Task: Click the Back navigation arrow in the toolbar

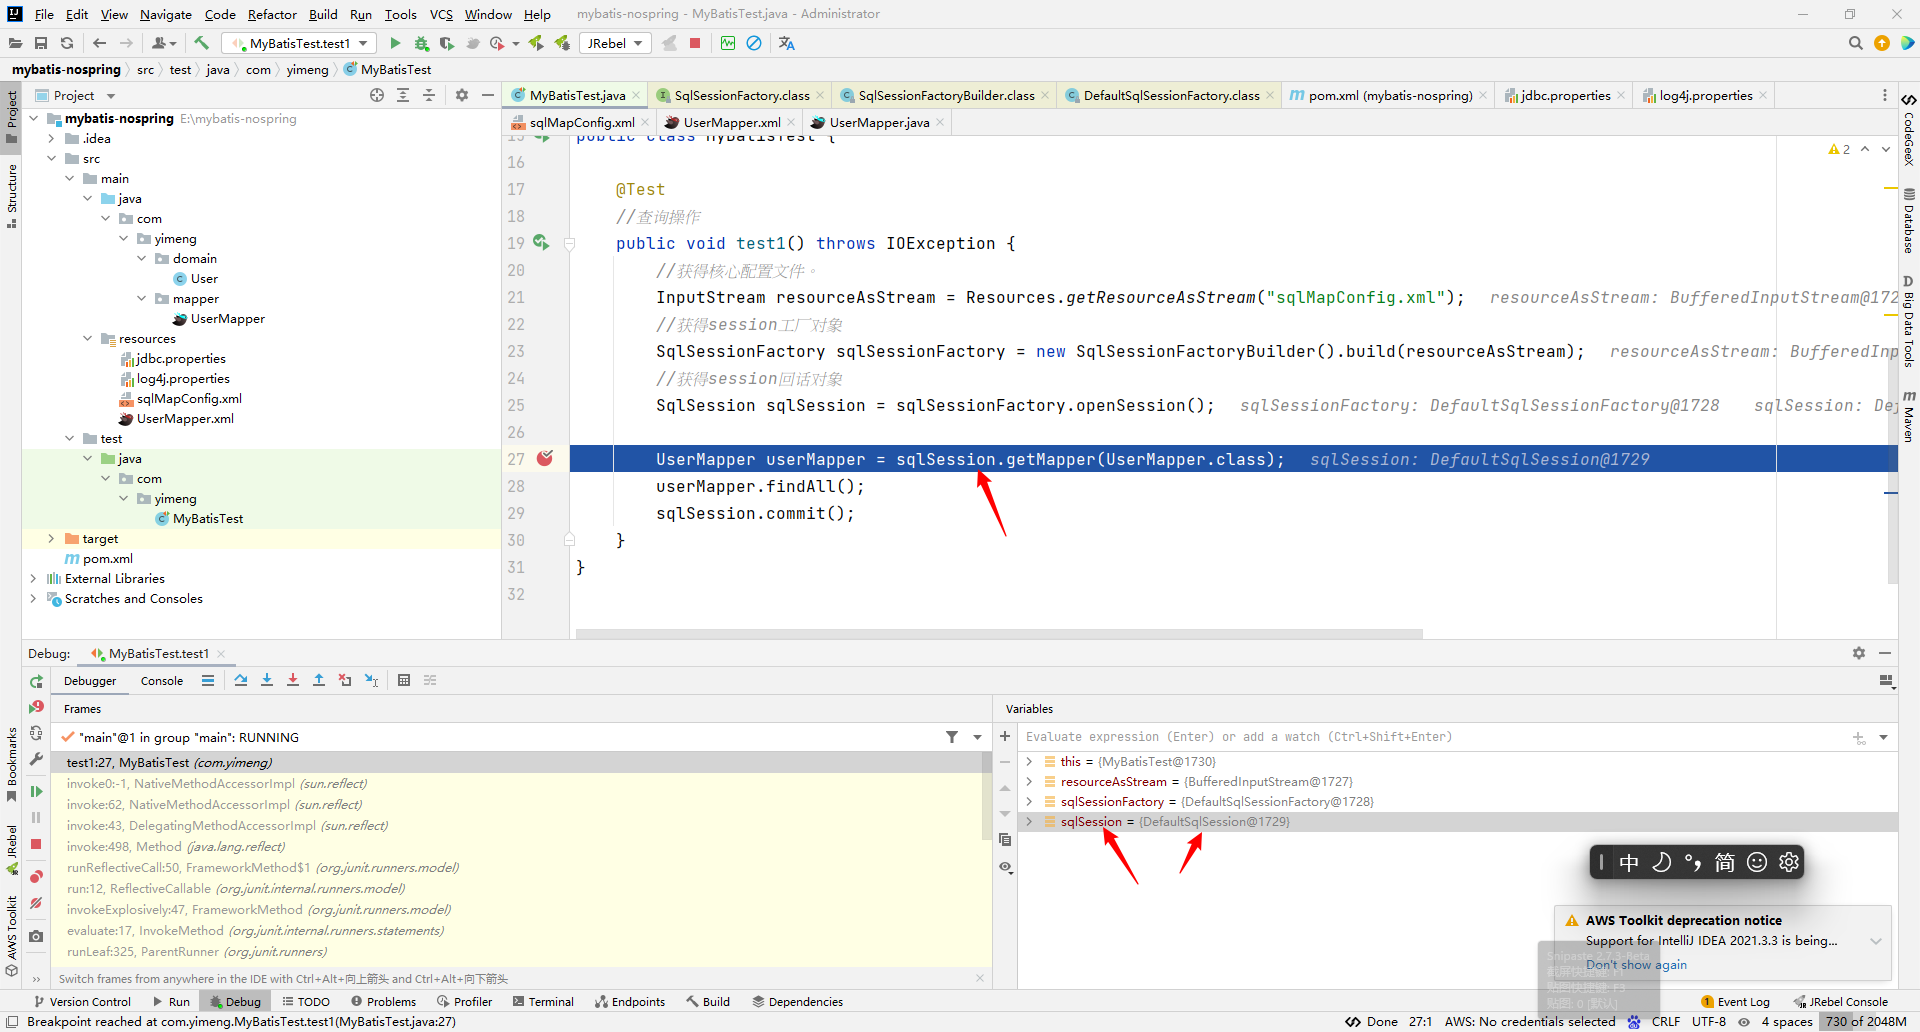Action: point(99,43)
